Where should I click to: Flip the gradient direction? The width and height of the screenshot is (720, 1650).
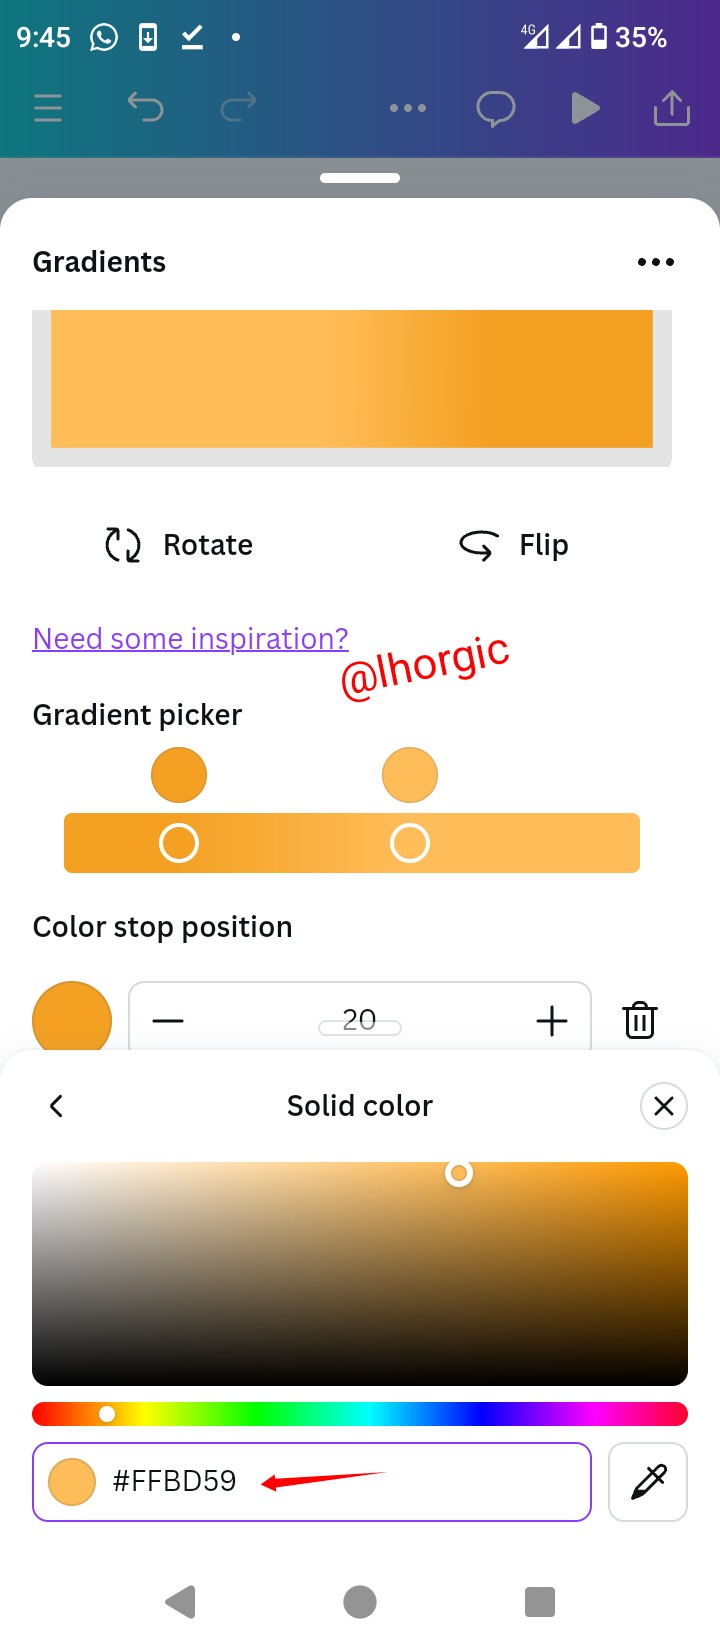point(514,545)
